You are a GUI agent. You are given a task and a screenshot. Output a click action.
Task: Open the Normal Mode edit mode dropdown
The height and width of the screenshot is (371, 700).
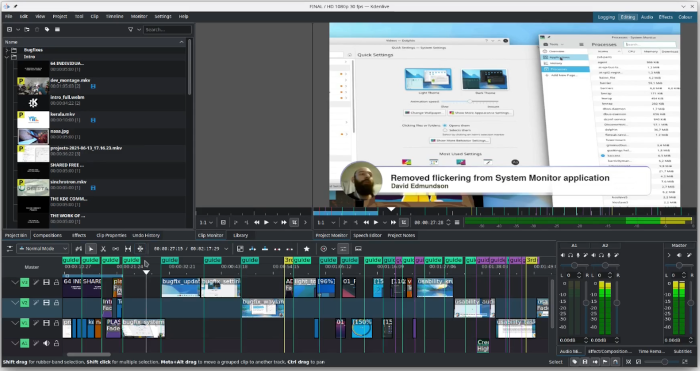tap(43, 249)
